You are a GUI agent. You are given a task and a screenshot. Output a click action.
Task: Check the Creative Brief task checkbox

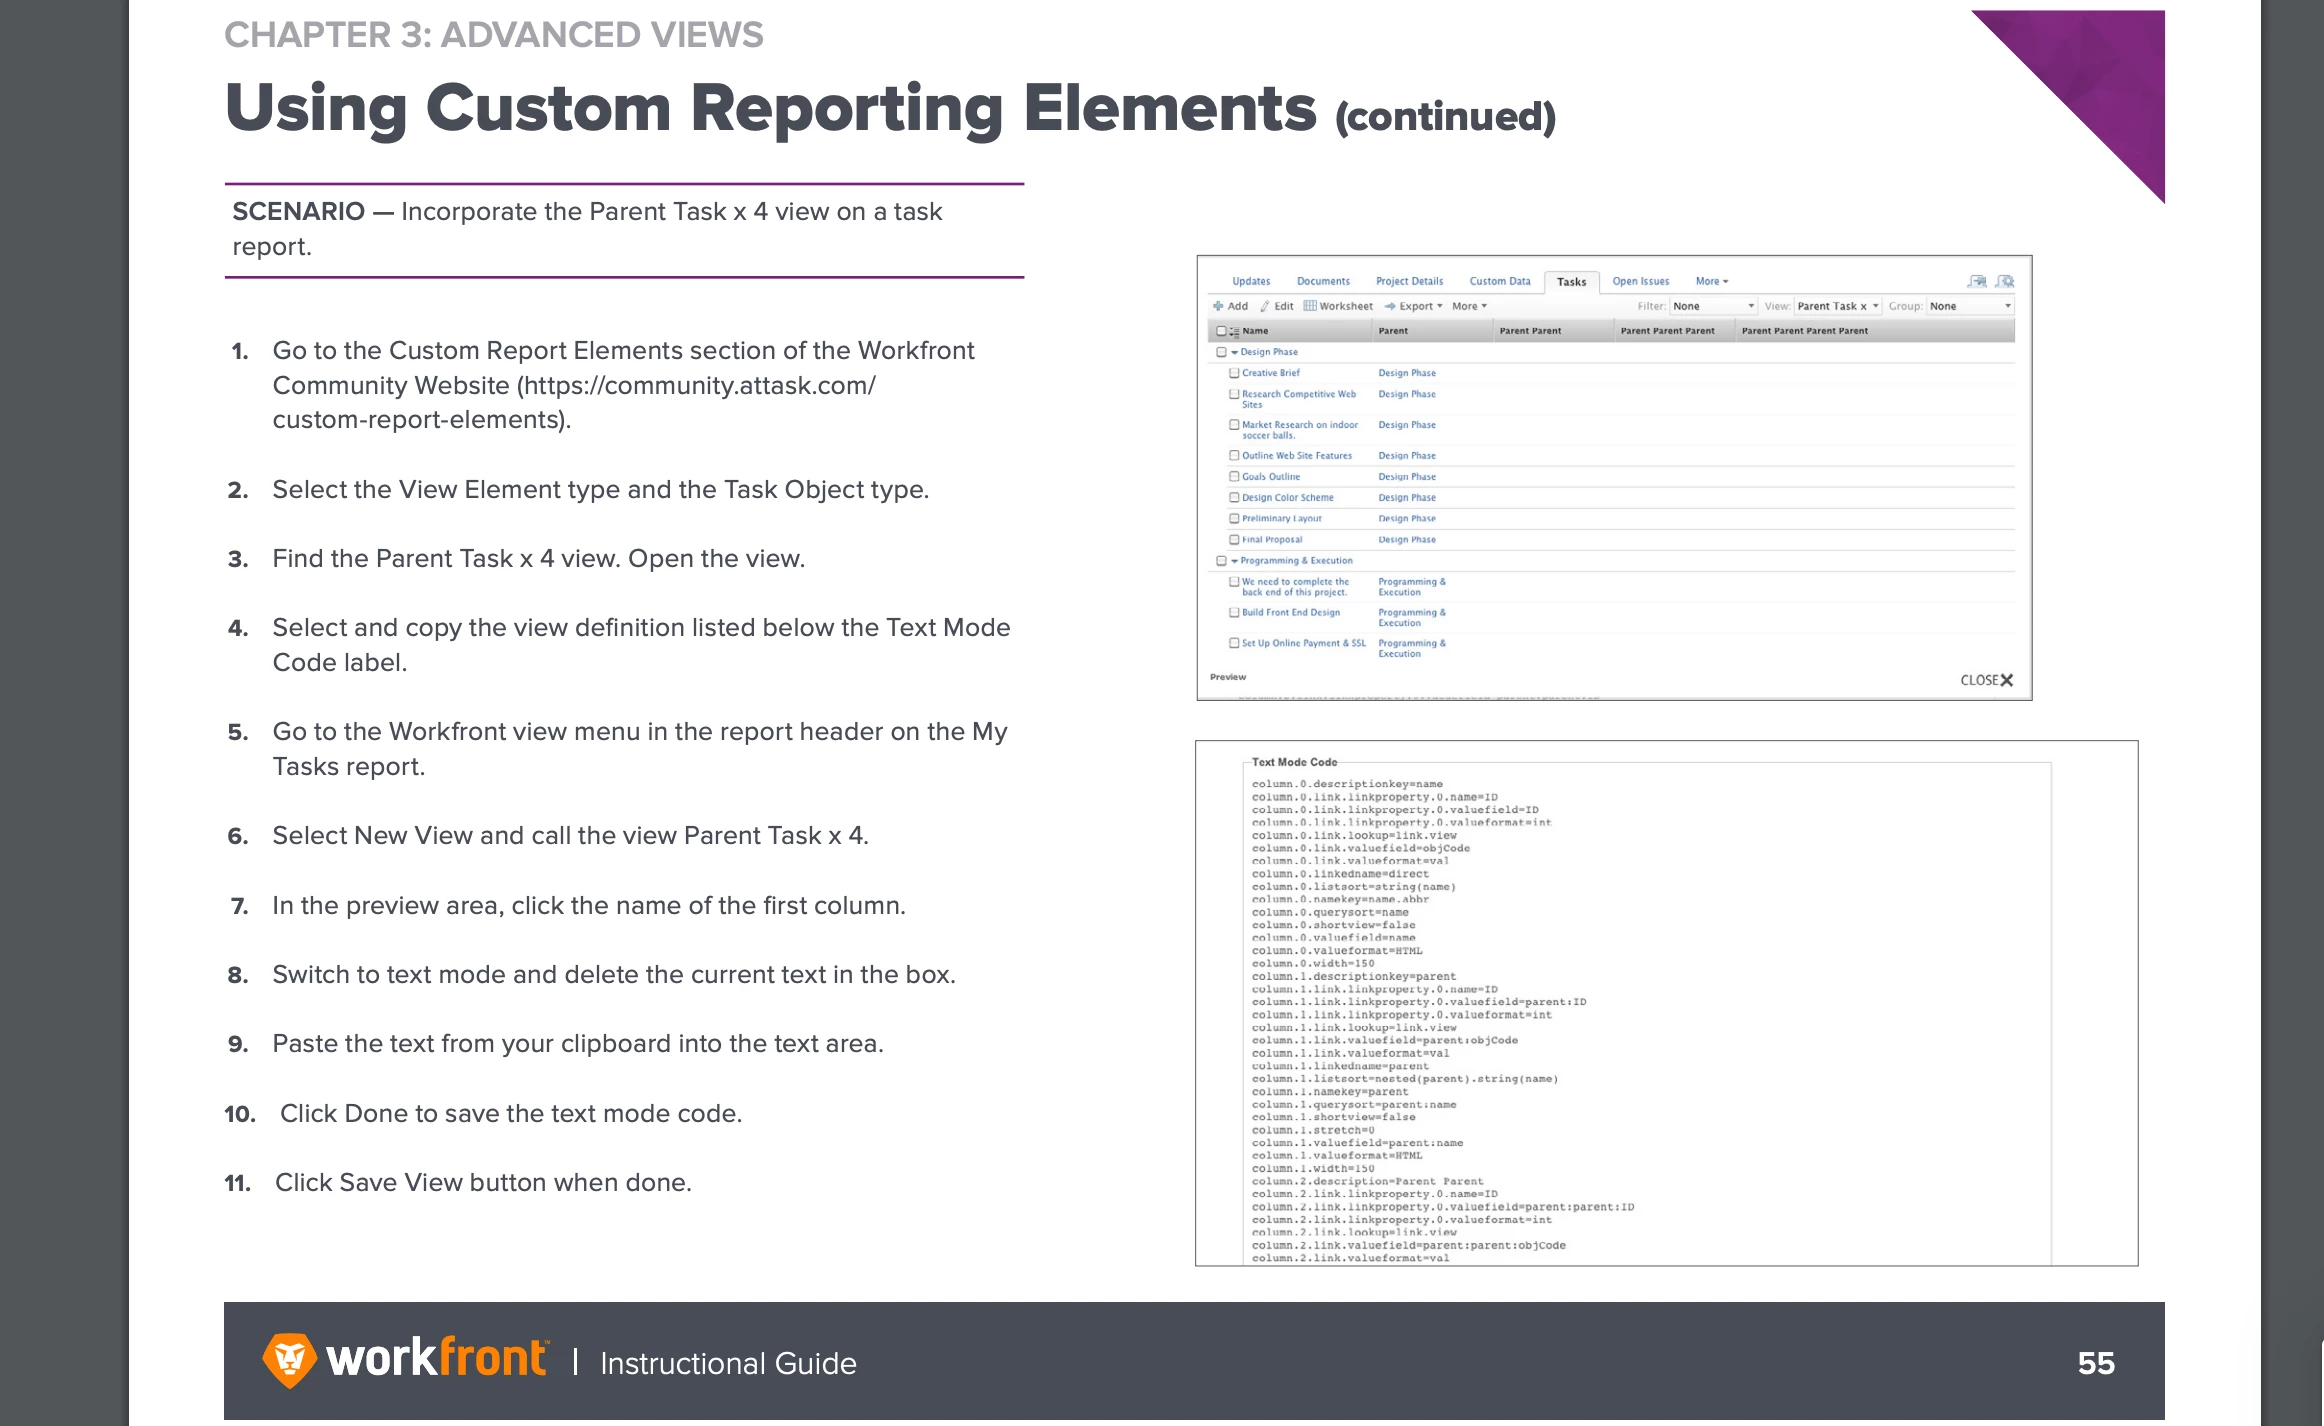click(x=1234, y=373)
